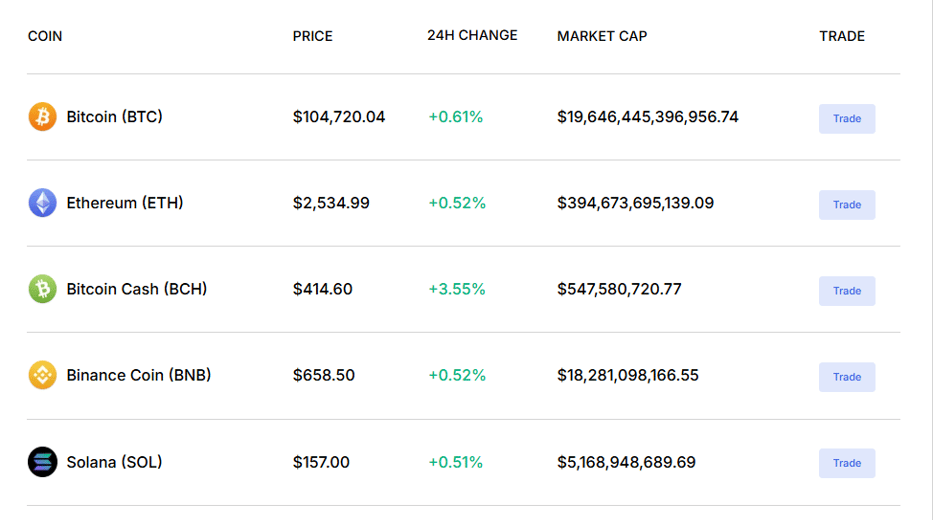Click the orange Bitcoin coin icon

[42, 117]
